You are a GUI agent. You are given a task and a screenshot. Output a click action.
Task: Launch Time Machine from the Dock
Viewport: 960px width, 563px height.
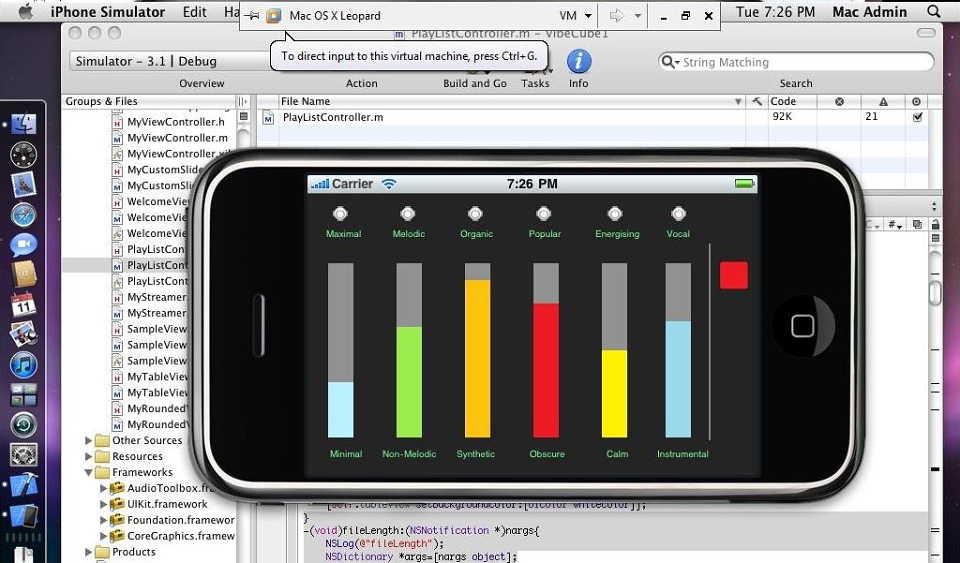click(x=23, y=425)
